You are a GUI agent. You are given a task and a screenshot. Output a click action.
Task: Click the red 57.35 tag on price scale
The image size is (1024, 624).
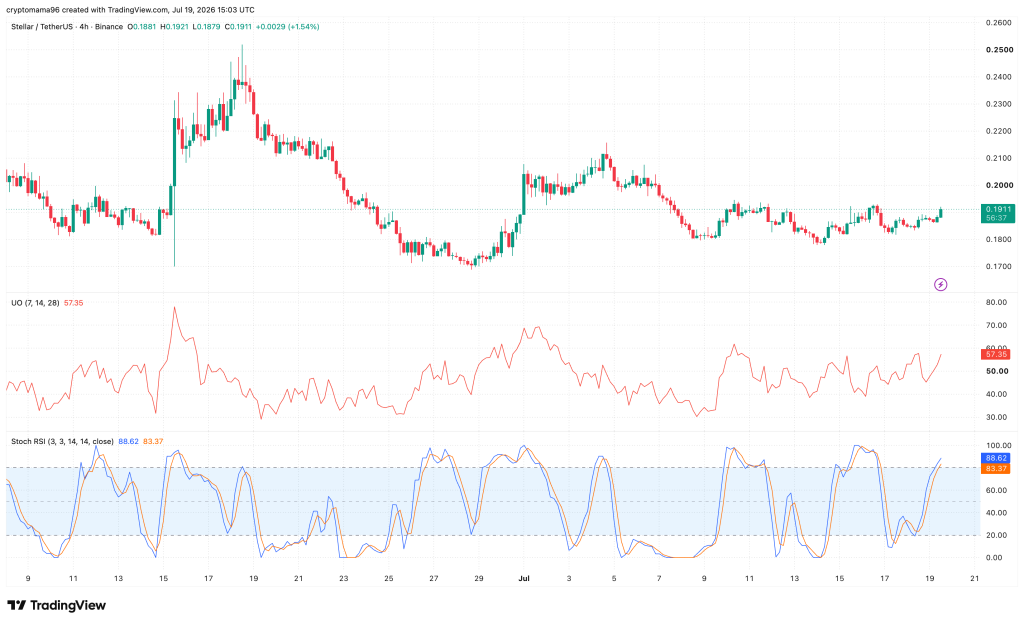[996, 354]
